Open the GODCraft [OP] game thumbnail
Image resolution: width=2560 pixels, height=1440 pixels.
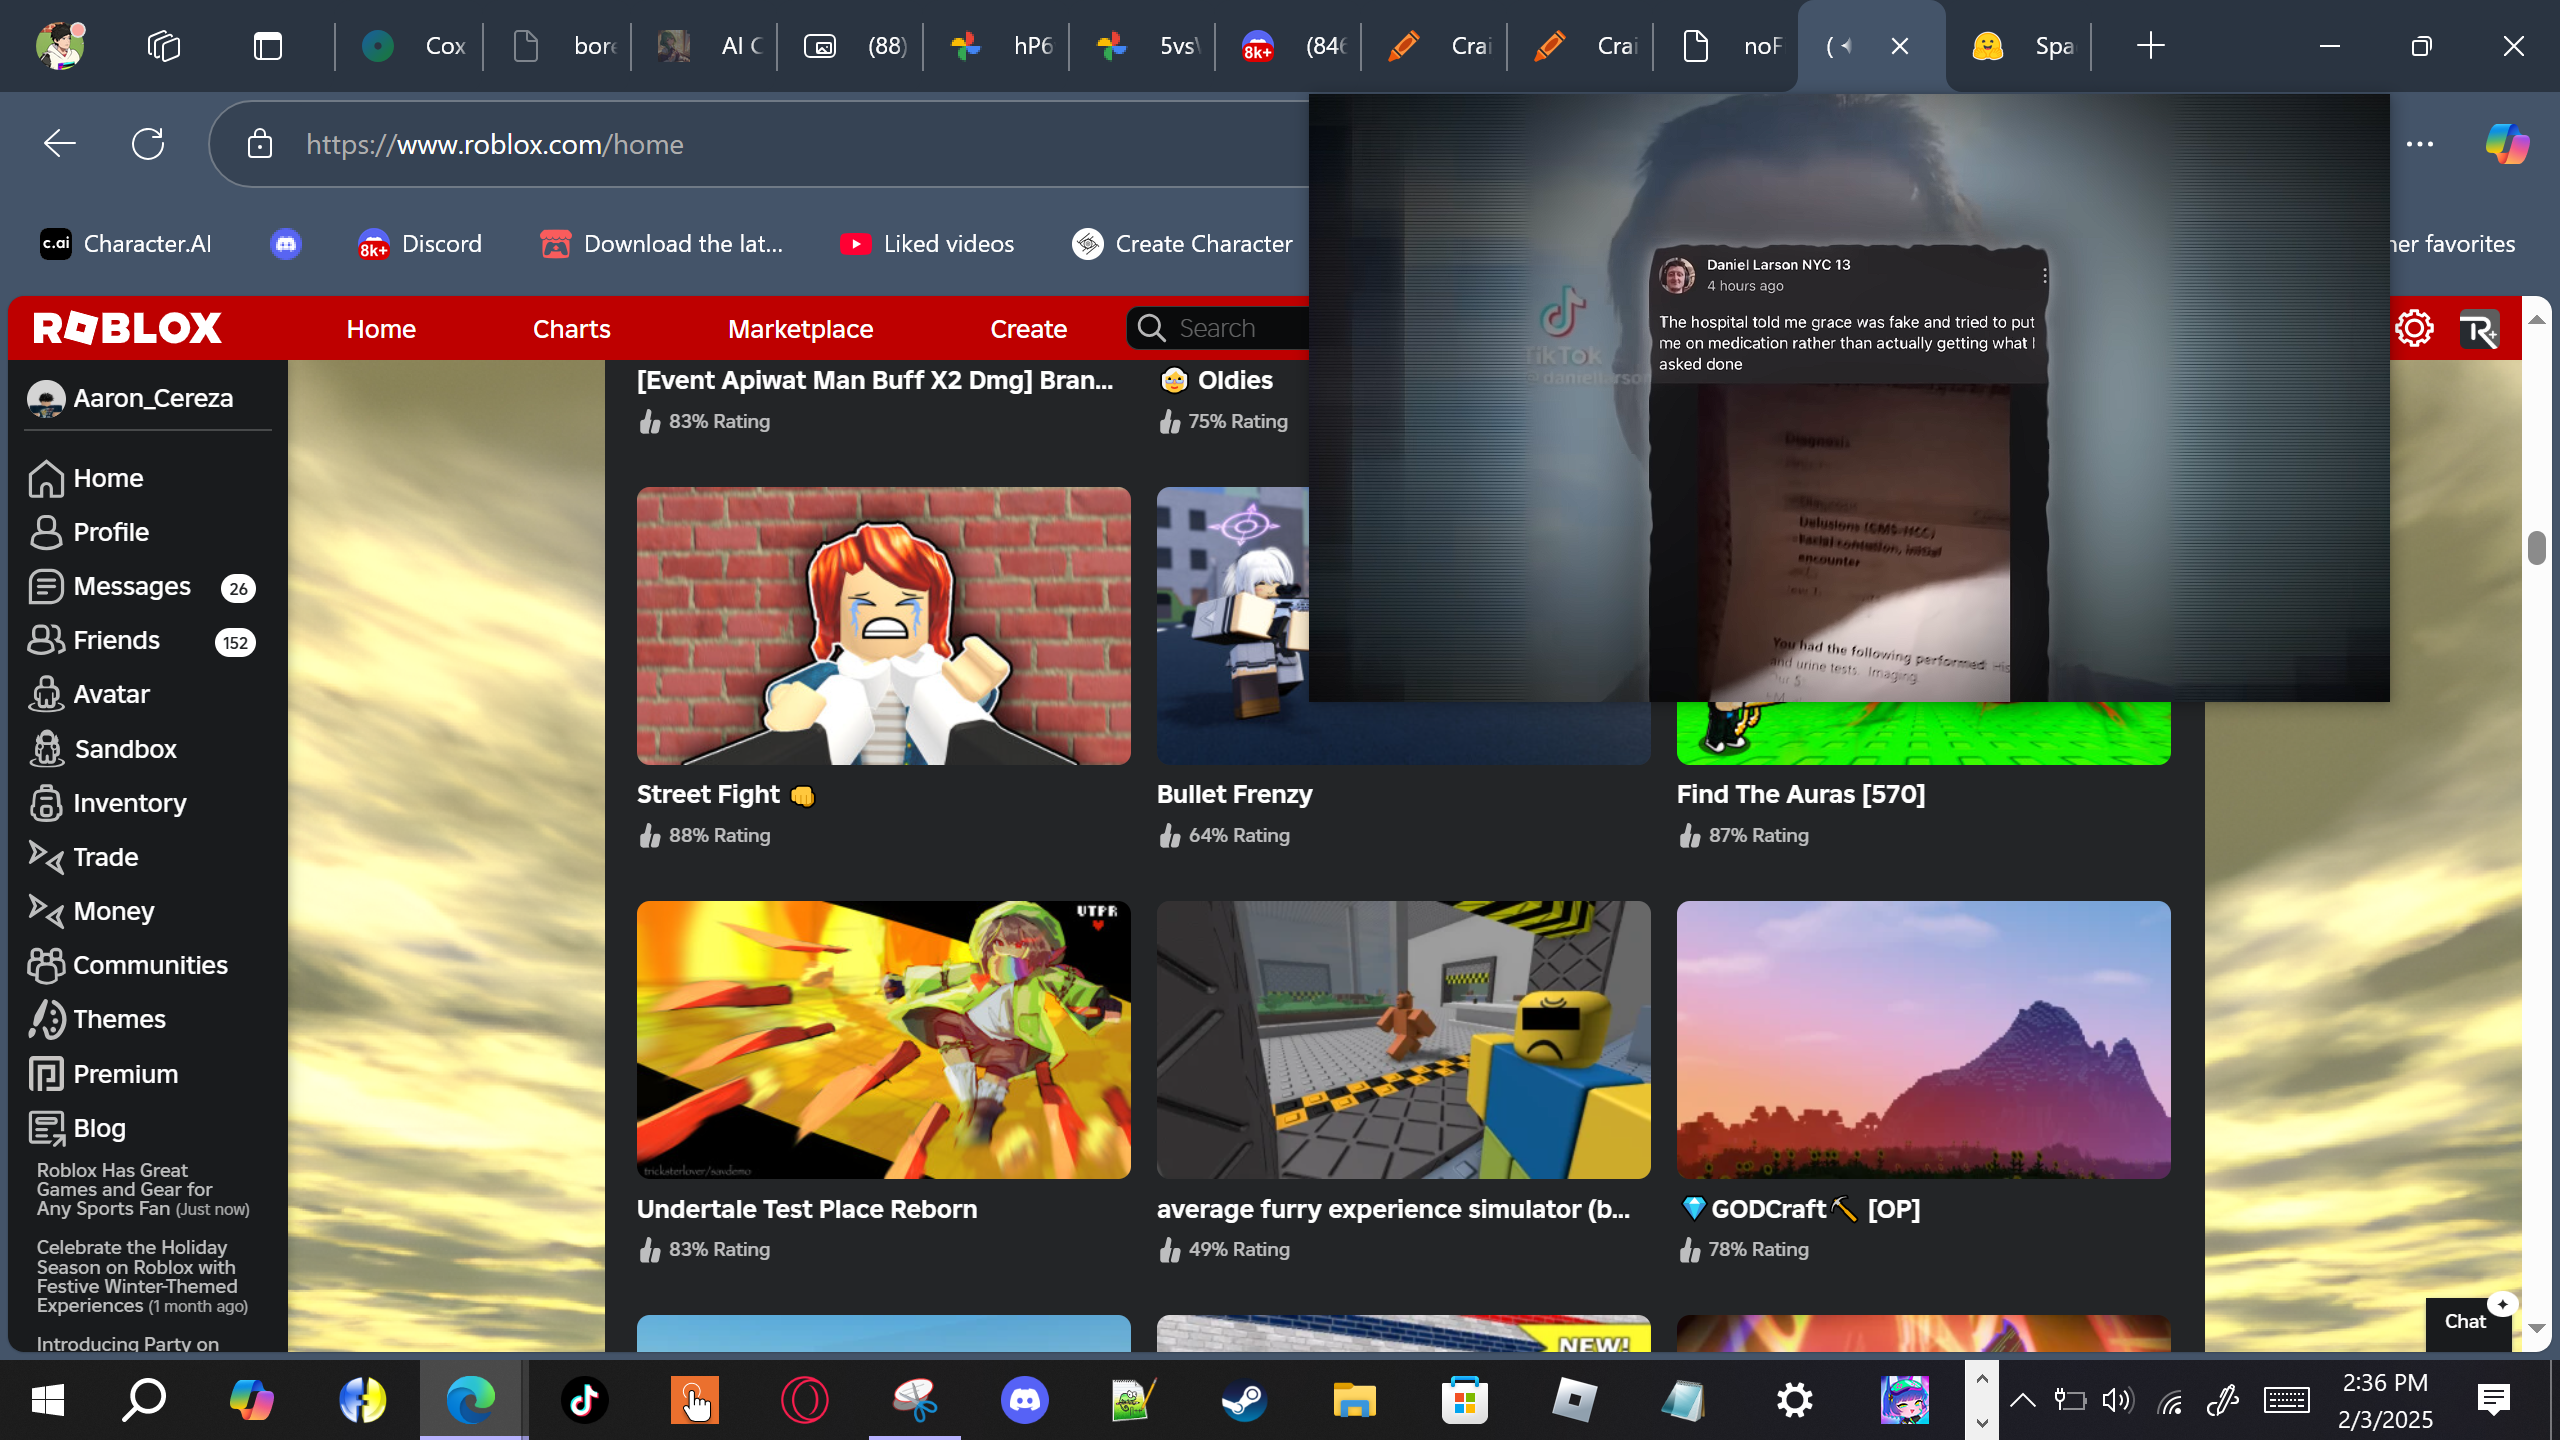tap(1924, 1040)
